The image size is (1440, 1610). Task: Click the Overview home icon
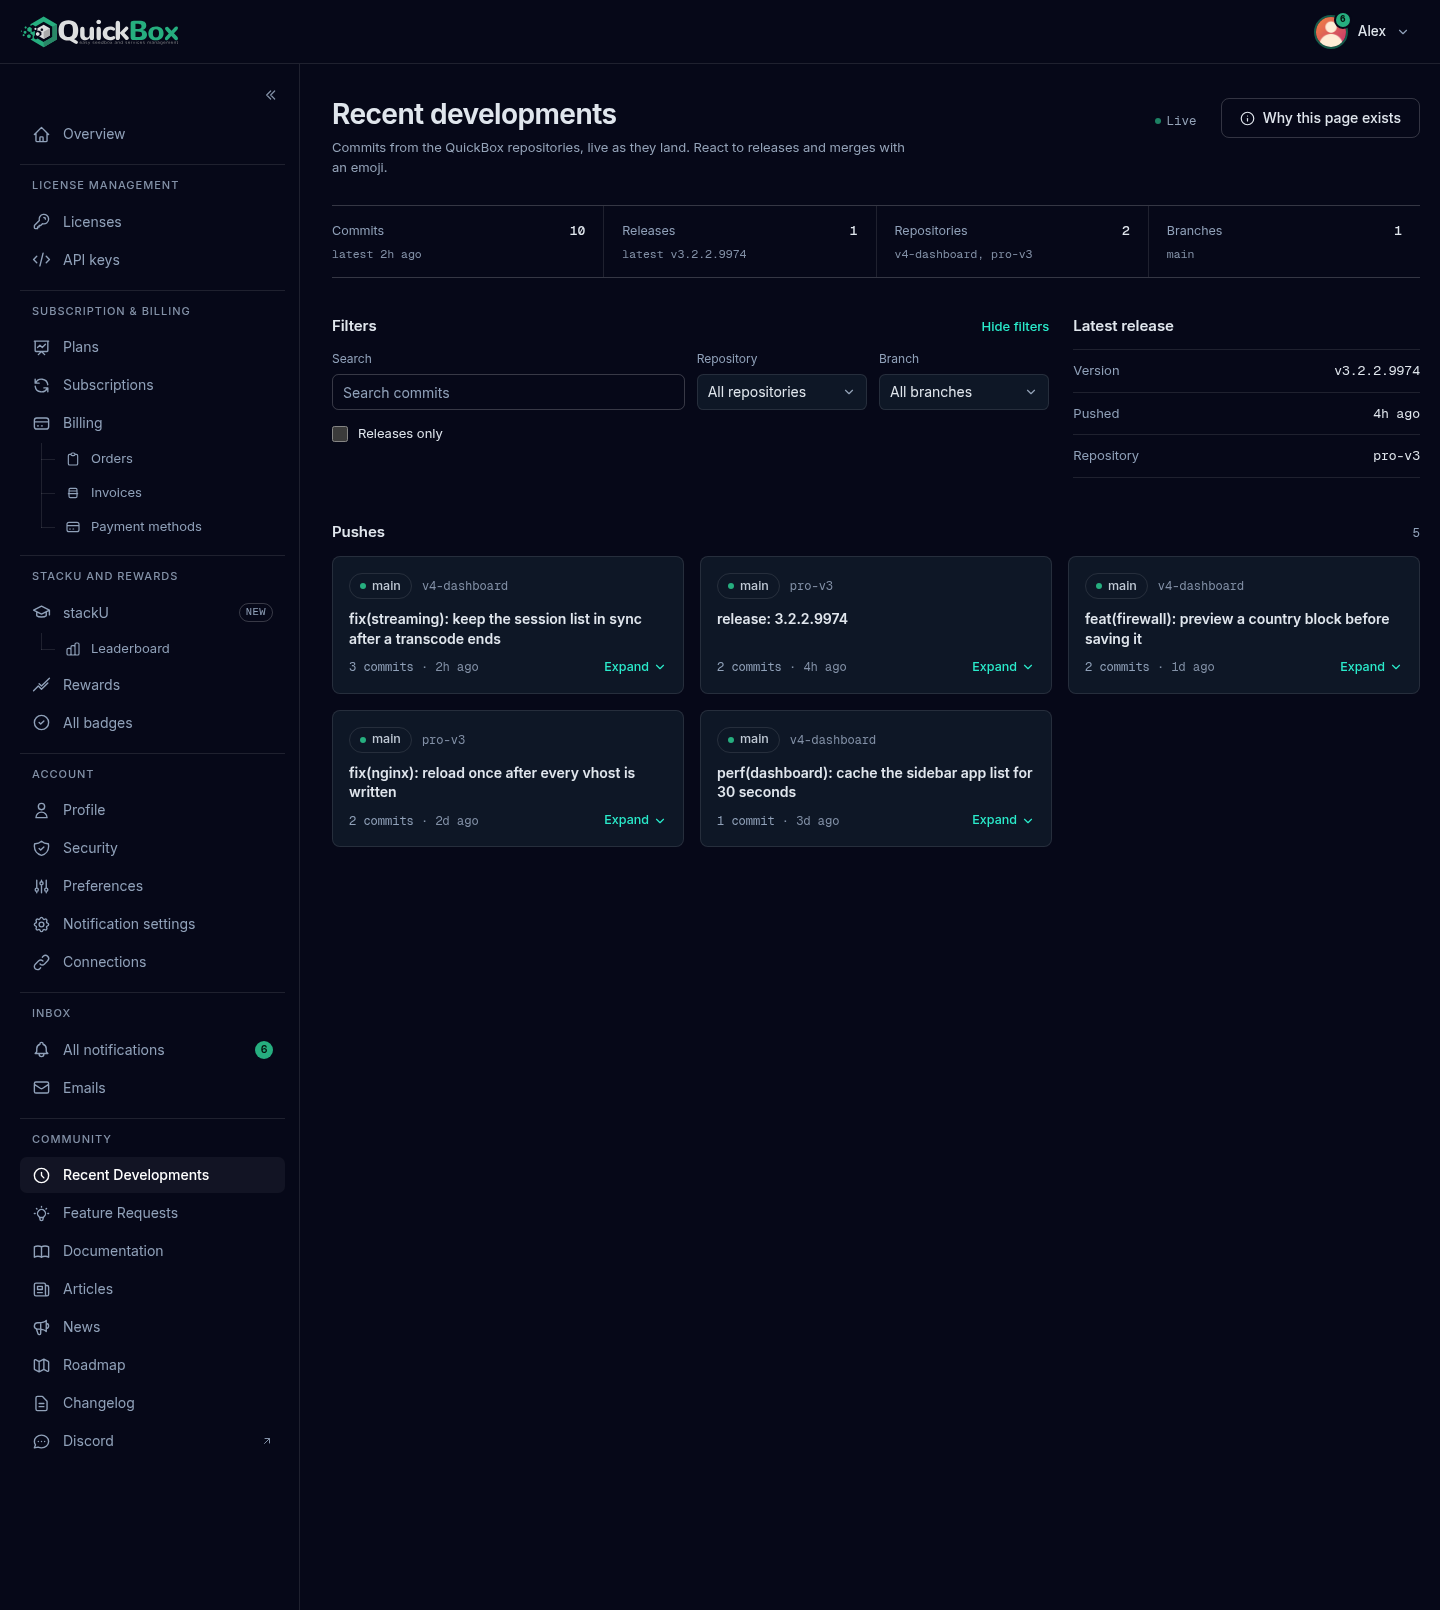coord(41,134)
